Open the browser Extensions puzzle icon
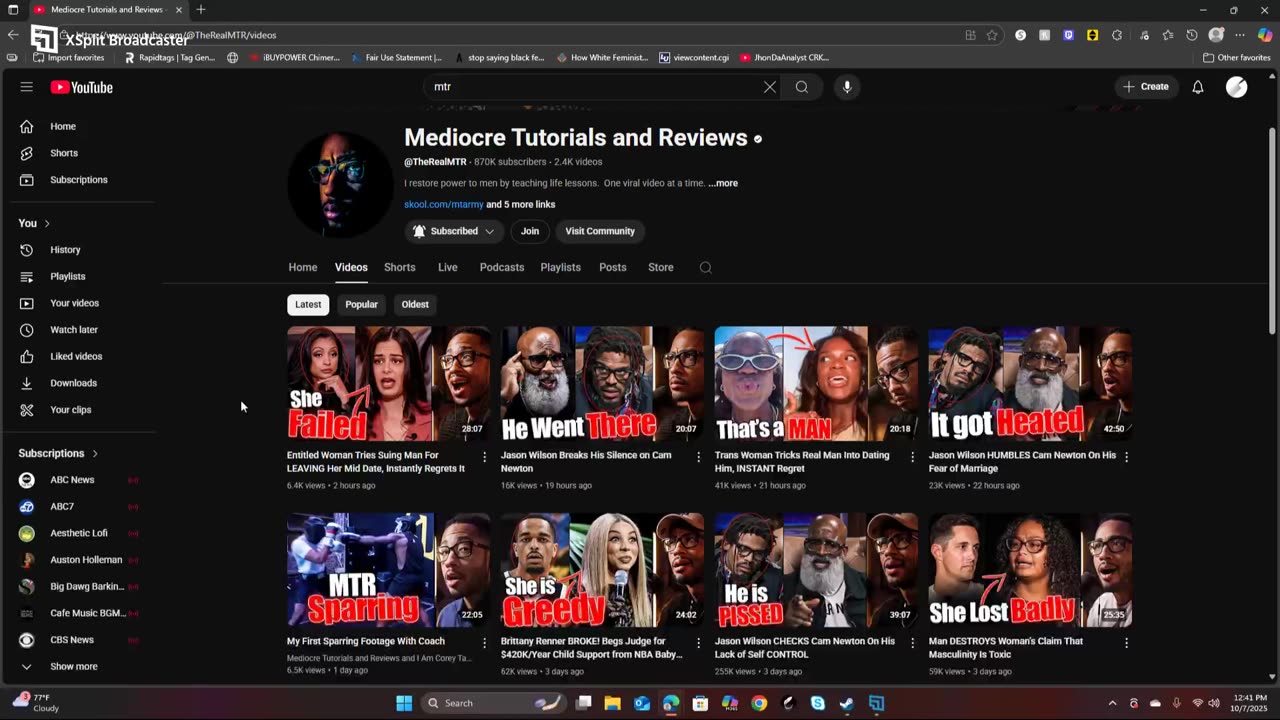This screenshot has height=720, width=1280. [x=1117, y=35]
